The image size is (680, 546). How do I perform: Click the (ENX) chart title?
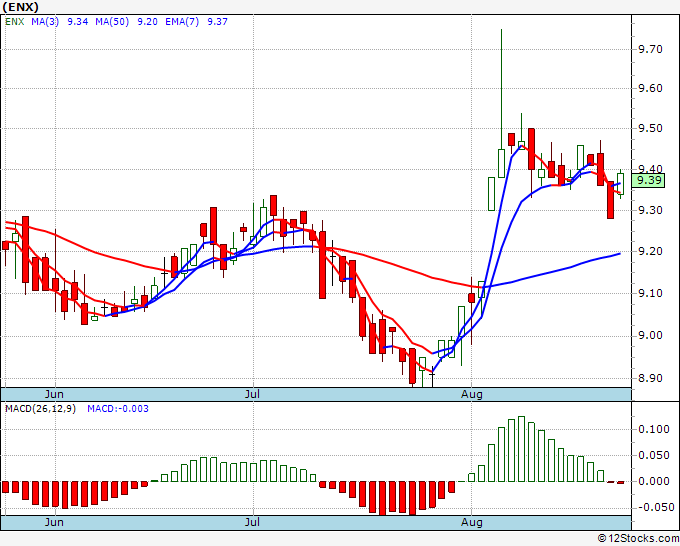point(20,7)
